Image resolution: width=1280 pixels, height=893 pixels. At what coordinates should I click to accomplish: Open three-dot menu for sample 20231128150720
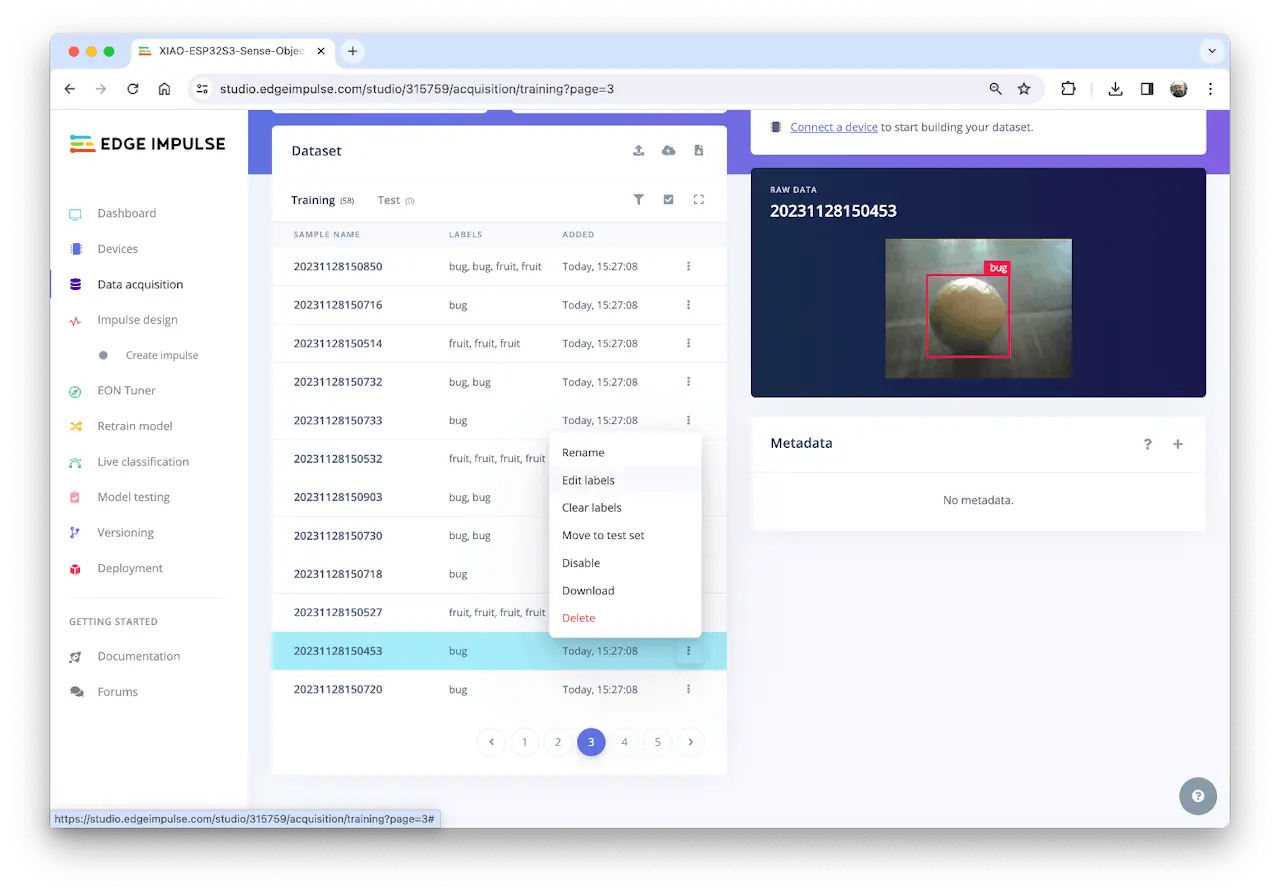(x=688, y=689)
